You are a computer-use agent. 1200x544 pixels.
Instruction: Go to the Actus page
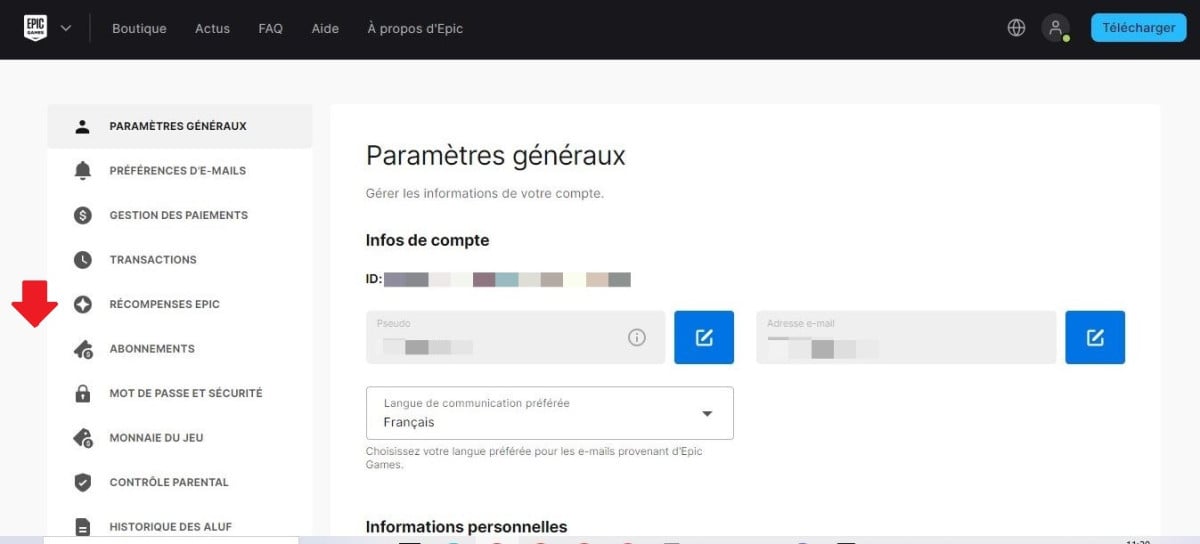click(x=212, y=28)
